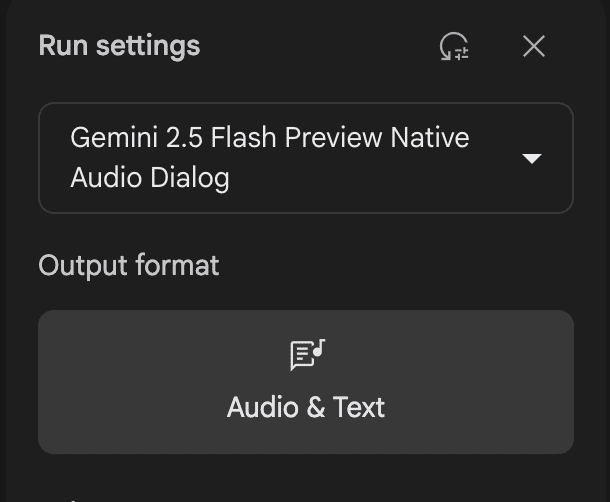Image resolution: width=610 pixels, height=502 pixels.
Task: Click the white triangle in the model field
Action: [532, 159]
